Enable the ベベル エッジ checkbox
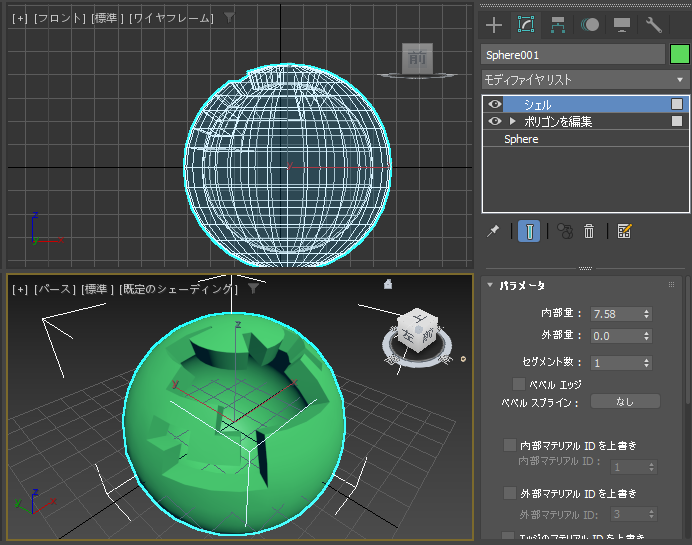Image resolution: width=692 pixels, height=545 pixels. click(x=519, y=384)
